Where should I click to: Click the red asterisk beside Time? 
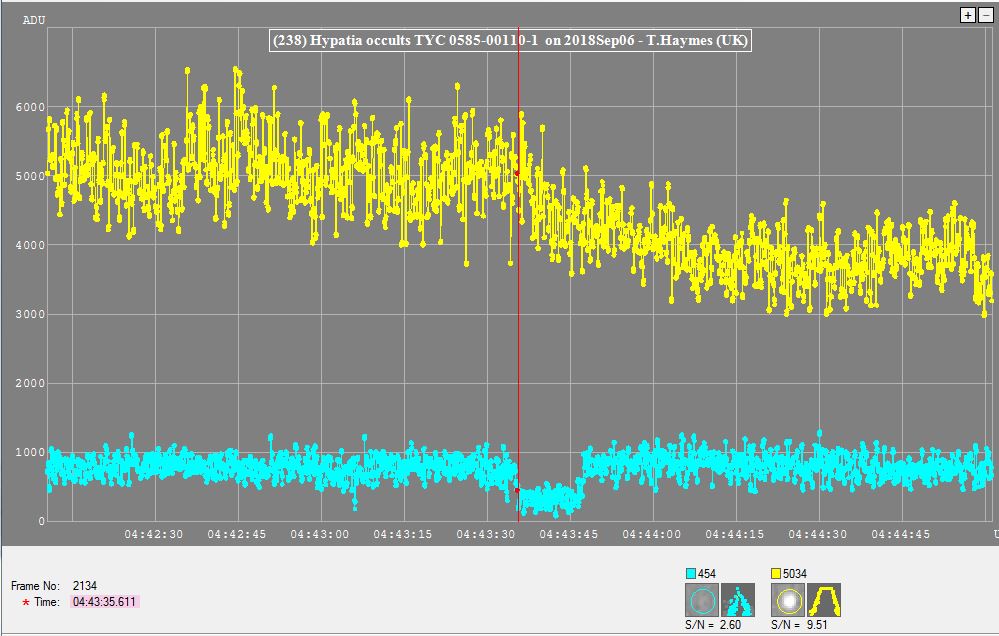click(26, 603)
